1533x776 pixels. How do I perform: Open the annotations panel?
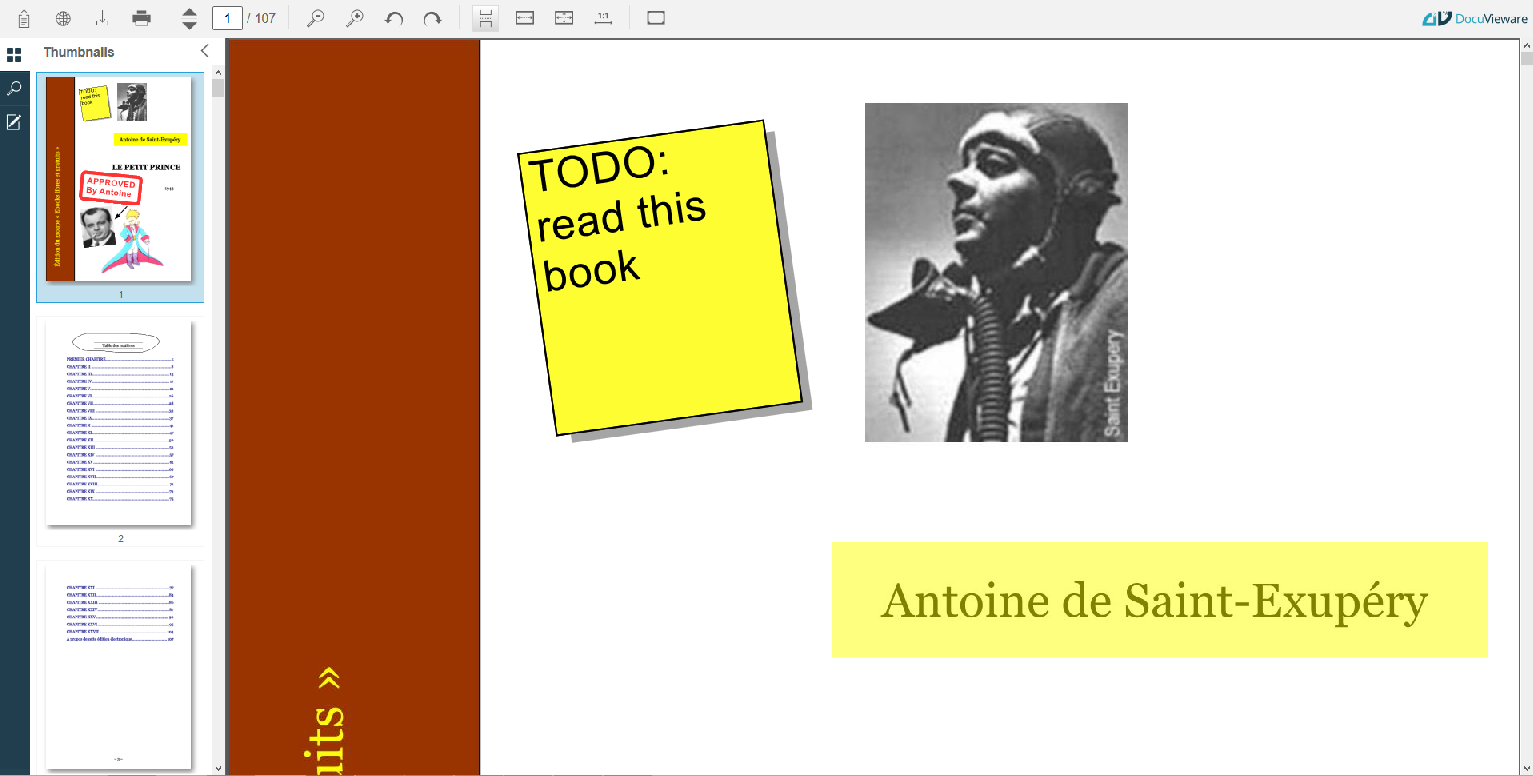[x=14, y=122]
